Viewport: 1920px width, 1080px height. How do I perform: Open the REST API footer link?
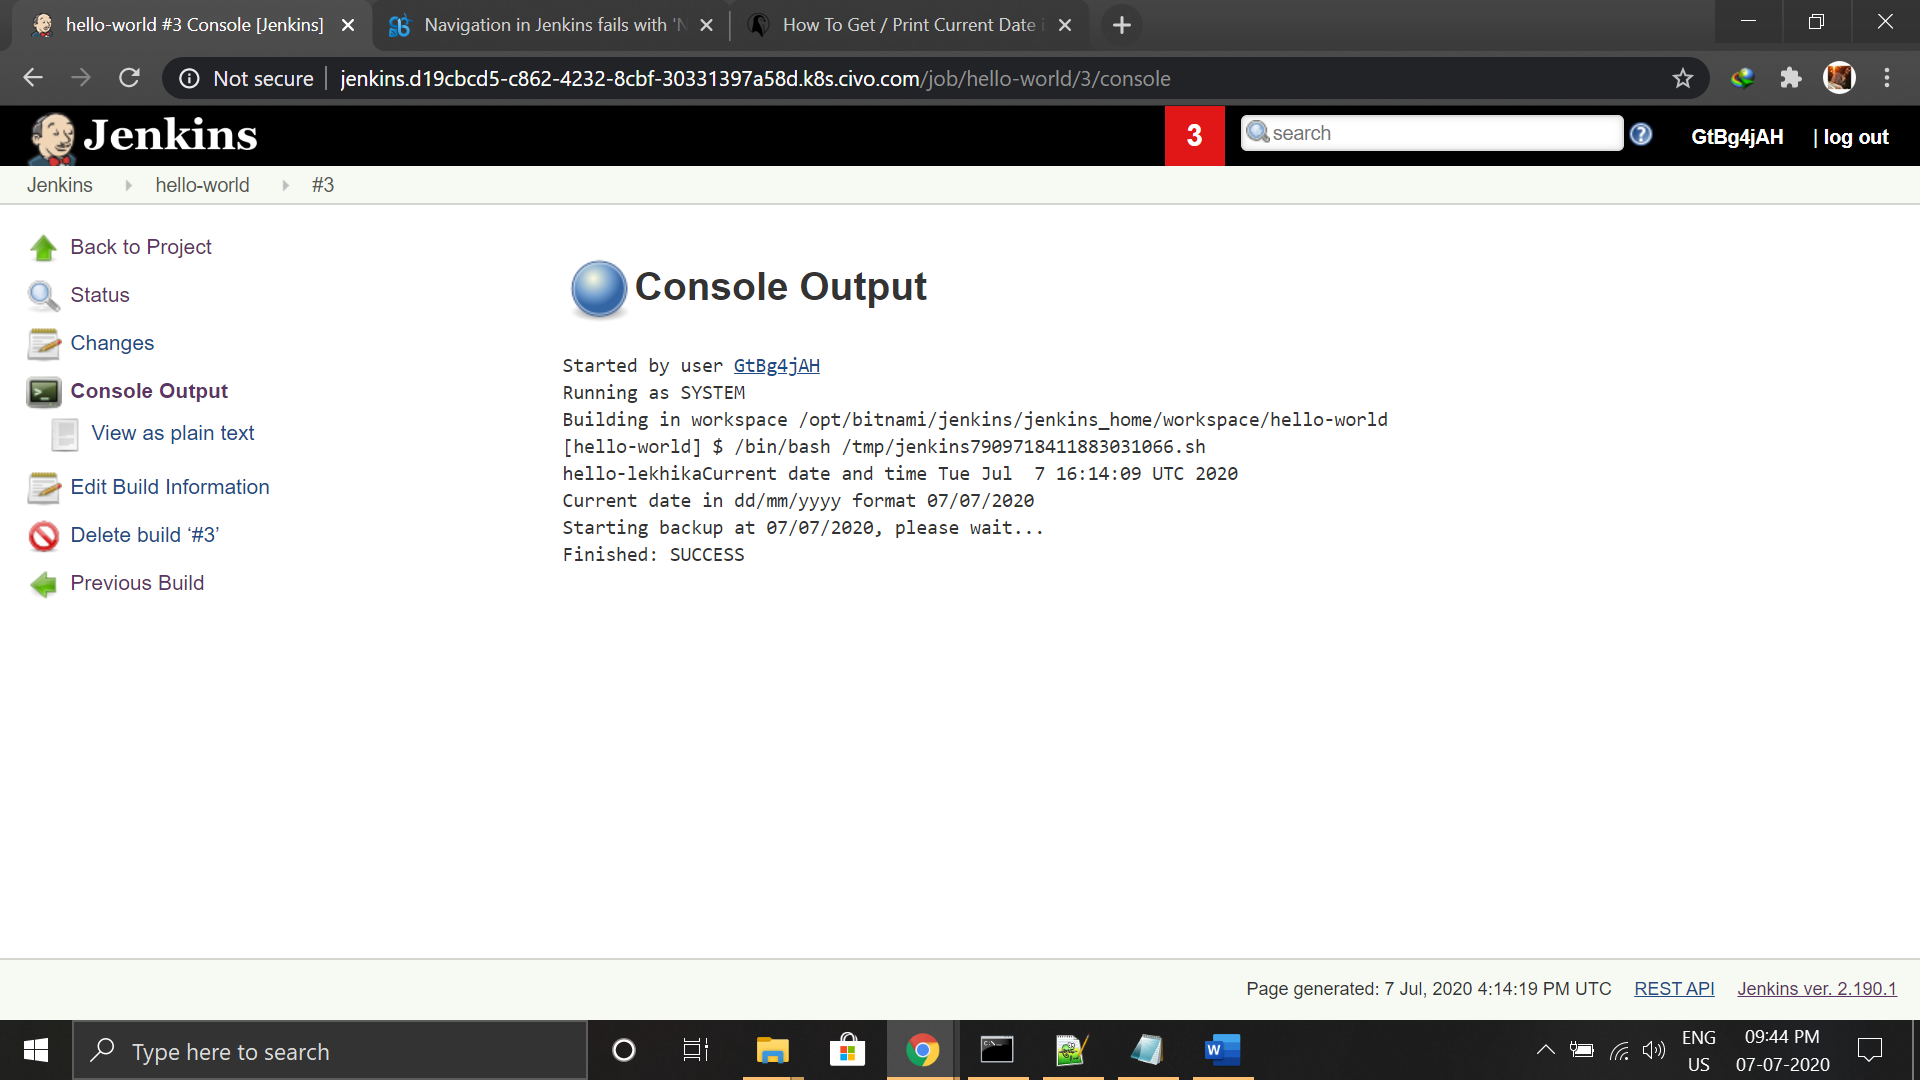tap(1674, 988)
